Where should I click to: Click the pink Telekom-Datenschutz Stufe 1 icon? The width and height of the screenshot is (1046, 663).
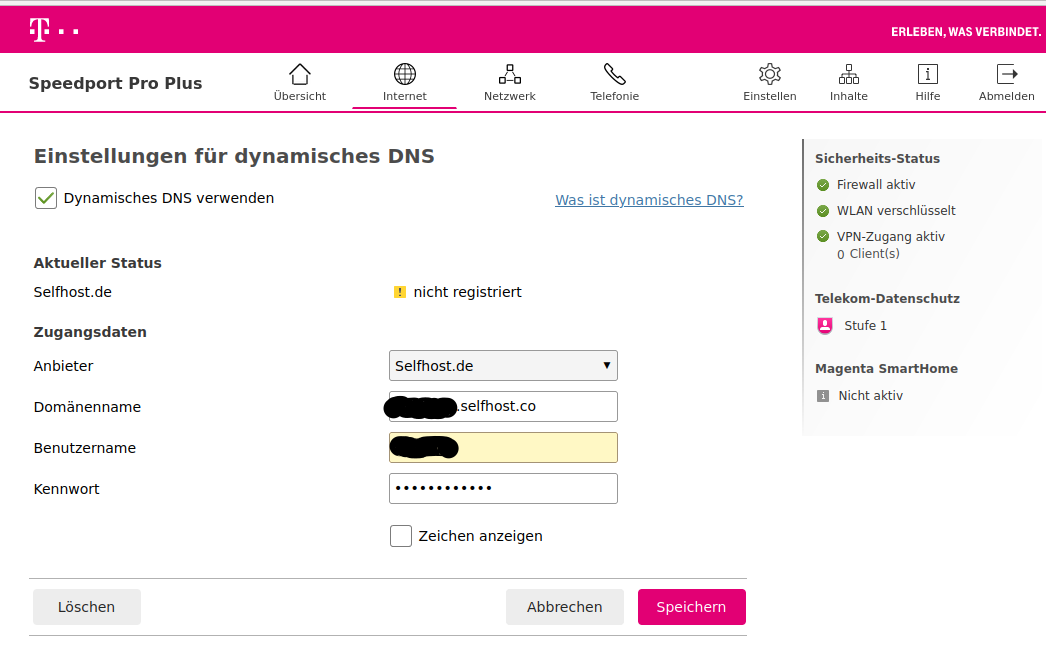coord(825,325)
